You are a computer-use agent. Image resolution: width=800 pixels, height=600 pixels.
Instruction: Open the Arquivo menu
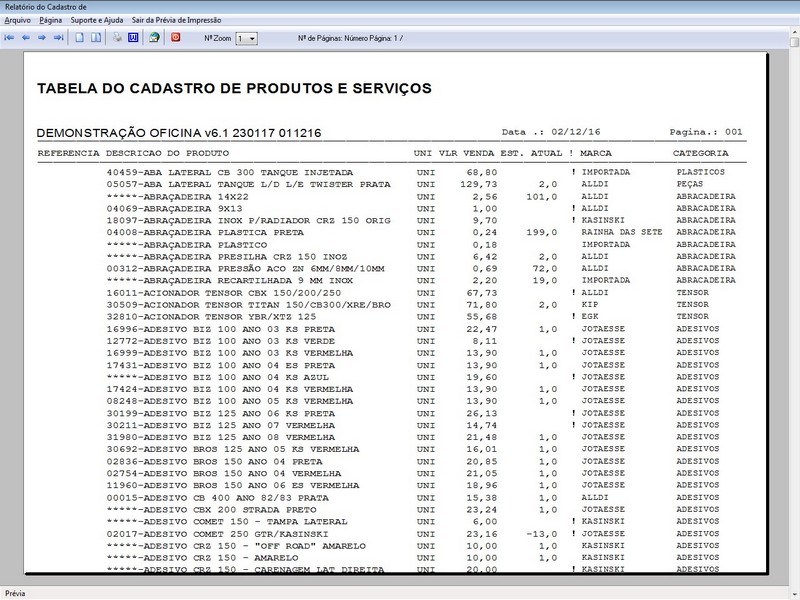click(18, 18)
